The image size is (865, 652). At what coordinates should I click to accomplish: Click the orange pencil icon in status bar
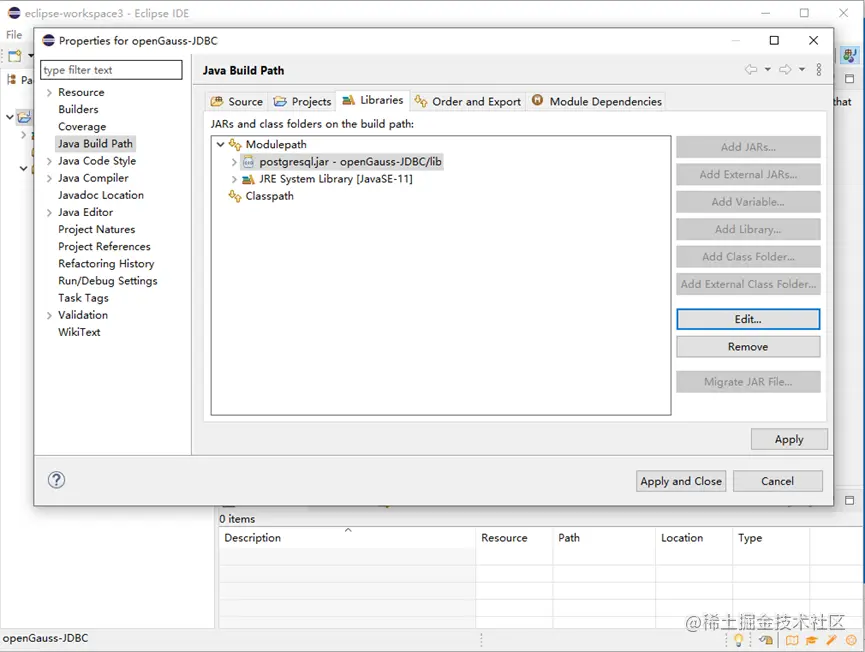pyautogui.click(x=831, y=640)
